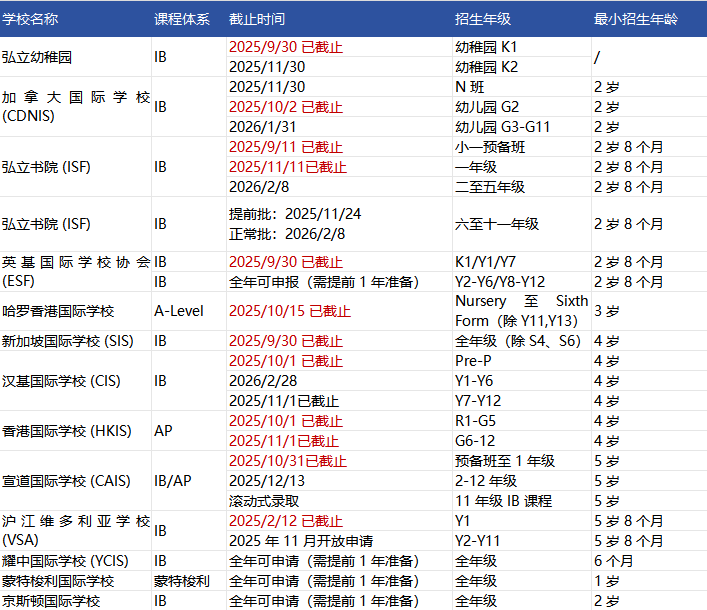707x610 pixels.
Task: Click the A-Level curriculum cell
Action: [189, 311]
